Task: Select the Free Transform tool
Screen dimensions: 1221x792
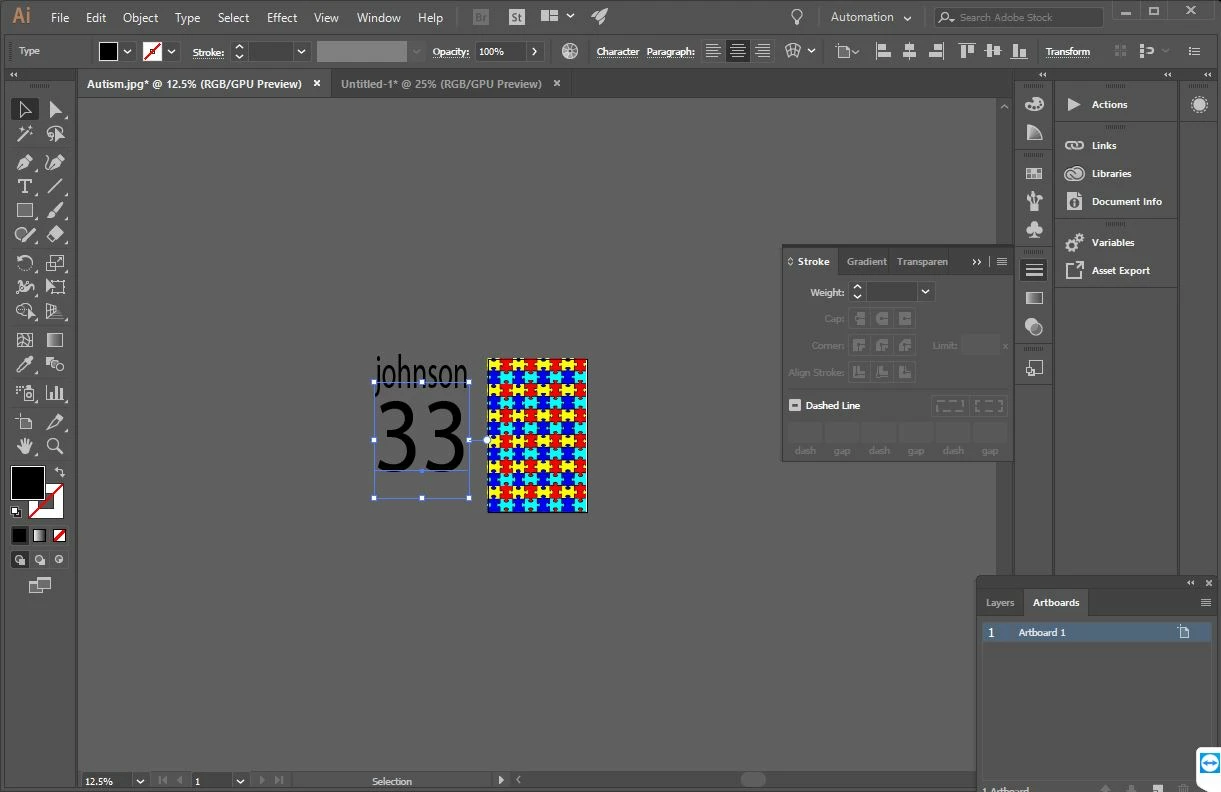Action: tap(56, 287)
